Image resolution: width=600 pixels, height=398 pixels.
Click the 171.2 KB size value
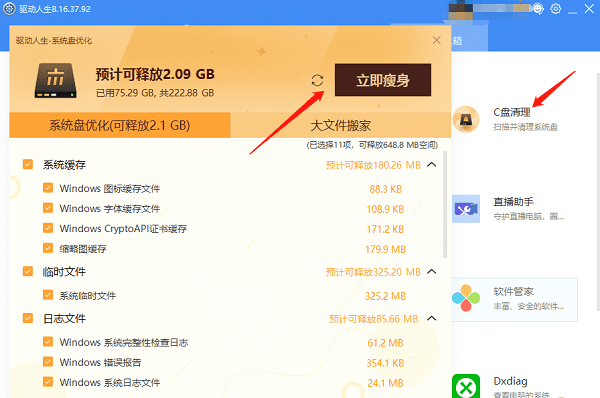coord(385,229)
